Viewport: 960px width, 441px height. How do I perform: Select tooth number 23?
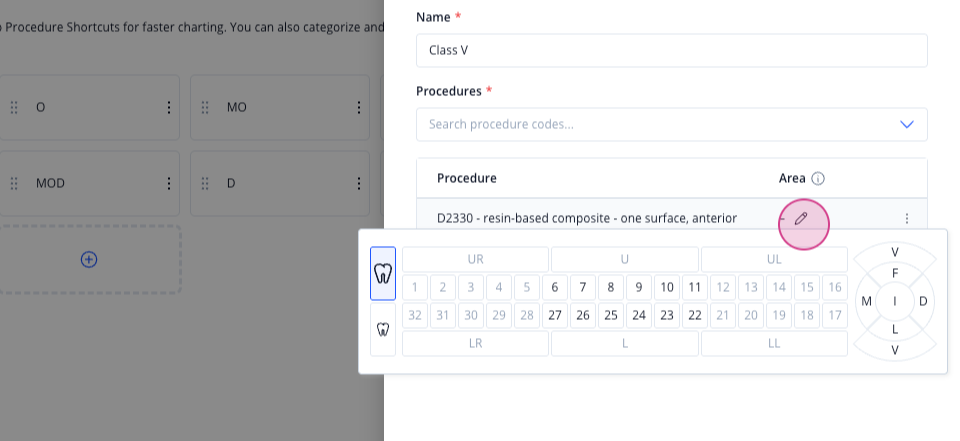[x=667, y=315]
